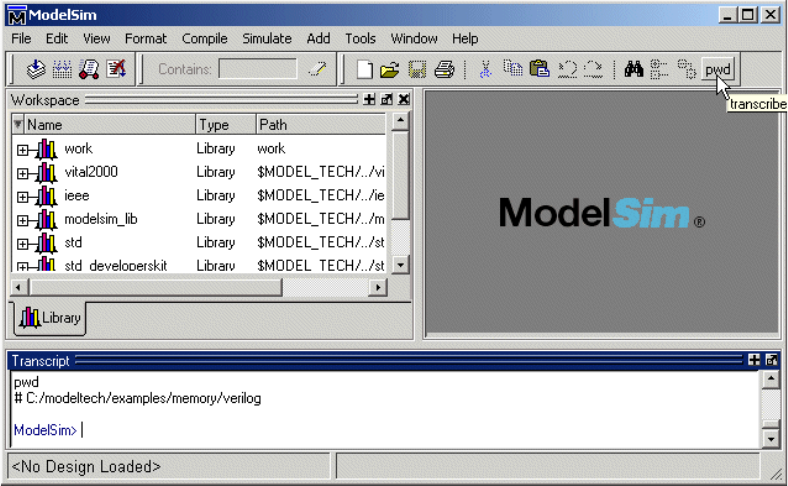The image size is (788, 486).
Task: Open the Simulate menu
Action: (x=267, y=39)
